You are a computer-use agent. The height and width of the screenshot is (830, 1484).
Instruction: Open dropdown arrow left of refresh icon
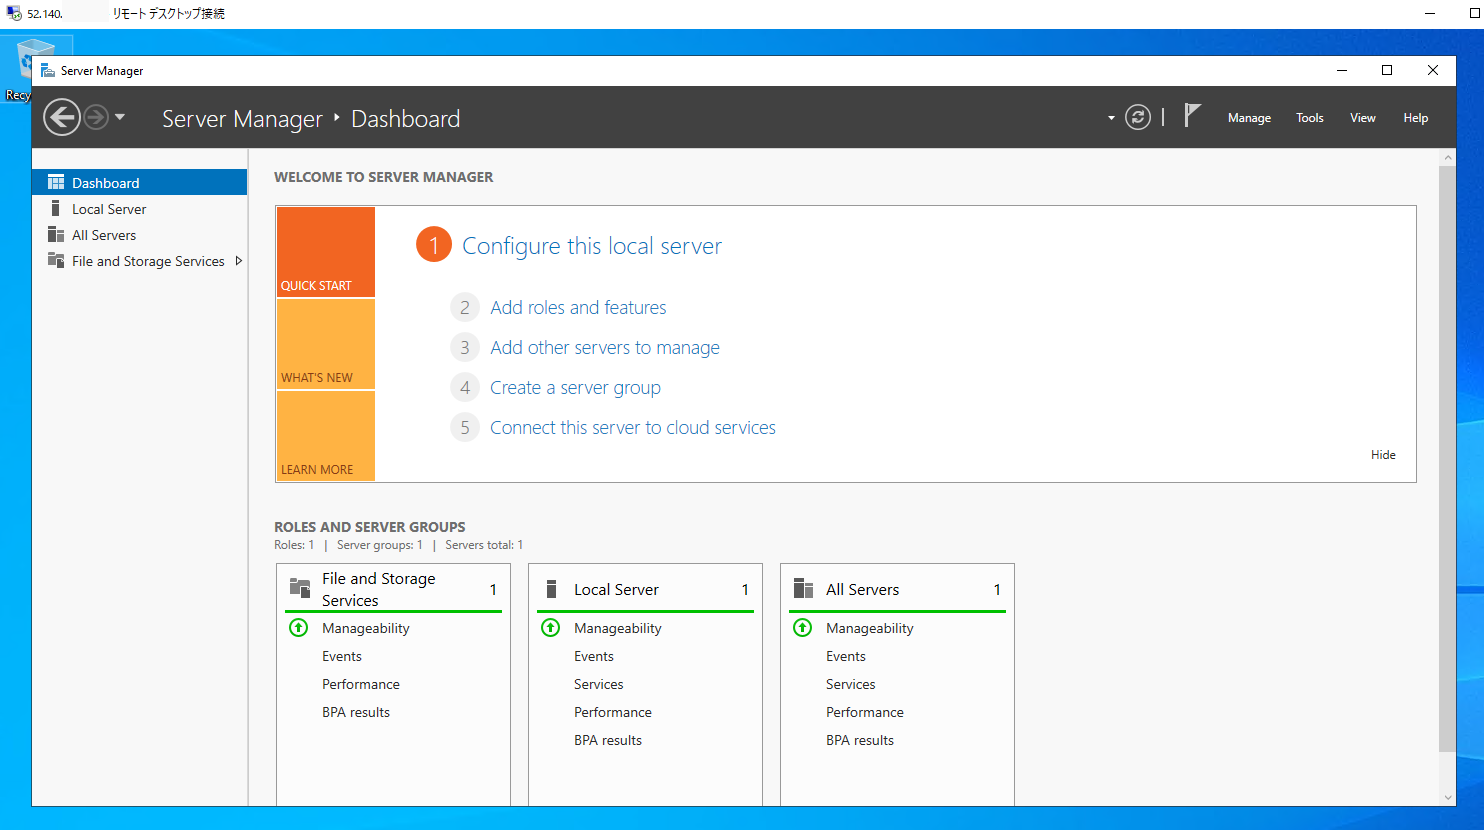coord(1111,118)
